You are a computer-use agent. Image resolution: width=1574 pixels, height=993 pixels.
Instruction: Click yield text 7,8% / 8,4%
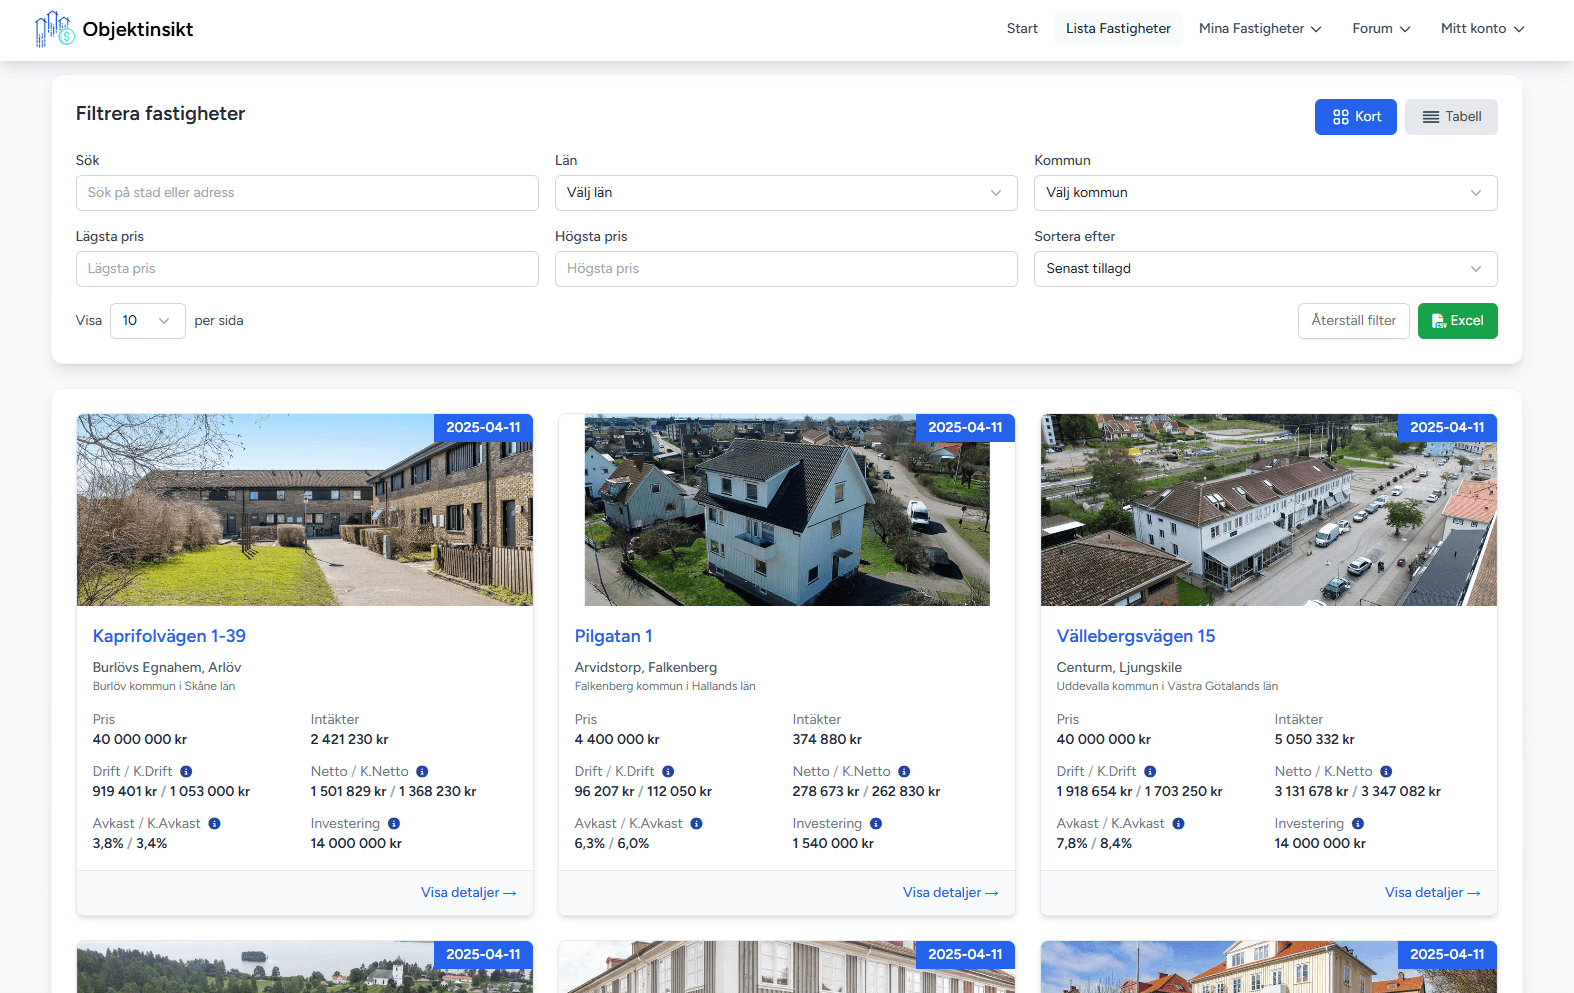coord(1094,844)
